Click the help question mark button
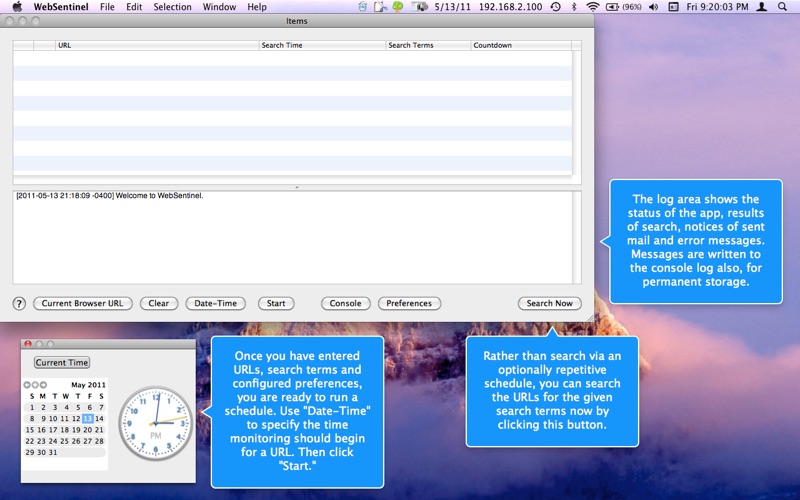Image resolution: width=800 pixels, height=500 pixels. [19, 304]
